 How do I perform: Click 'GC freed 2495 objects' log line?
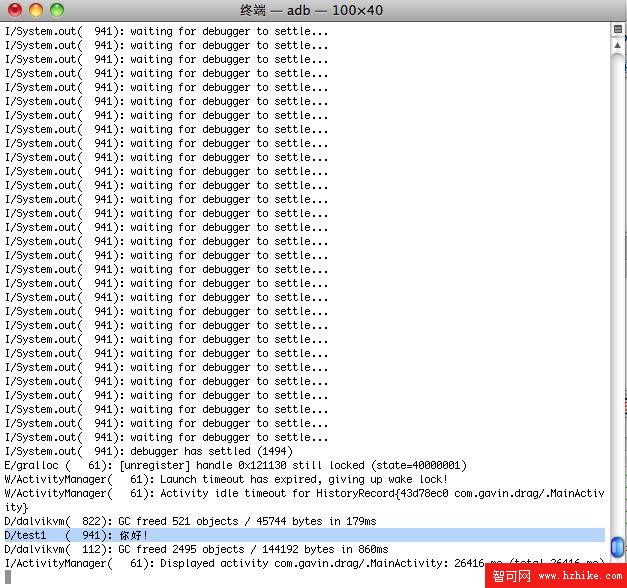[196, 549]
